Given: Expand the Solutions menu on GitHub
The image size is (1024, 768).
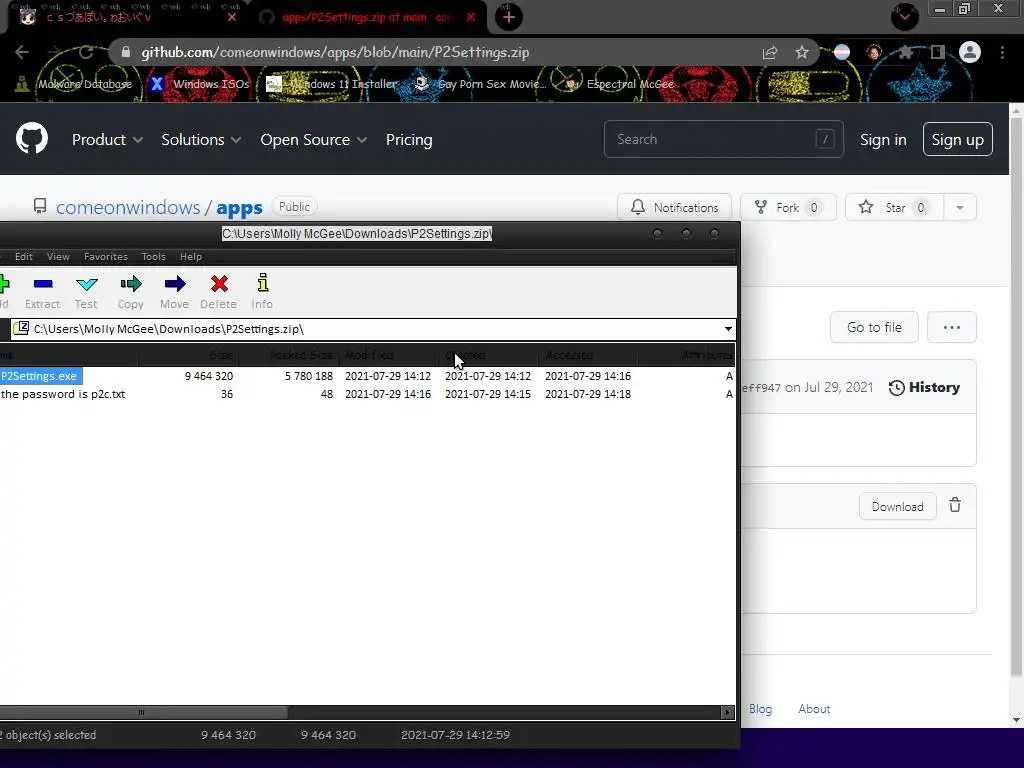Looking at the screenshot, I should (x=201, y=139).
